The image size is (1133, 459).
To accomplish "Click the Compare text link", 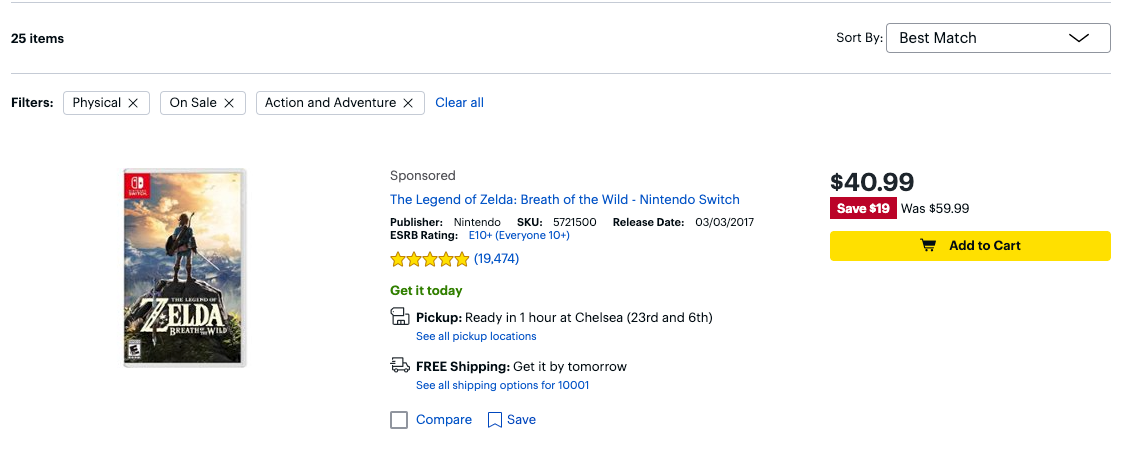I will point(444,420).
